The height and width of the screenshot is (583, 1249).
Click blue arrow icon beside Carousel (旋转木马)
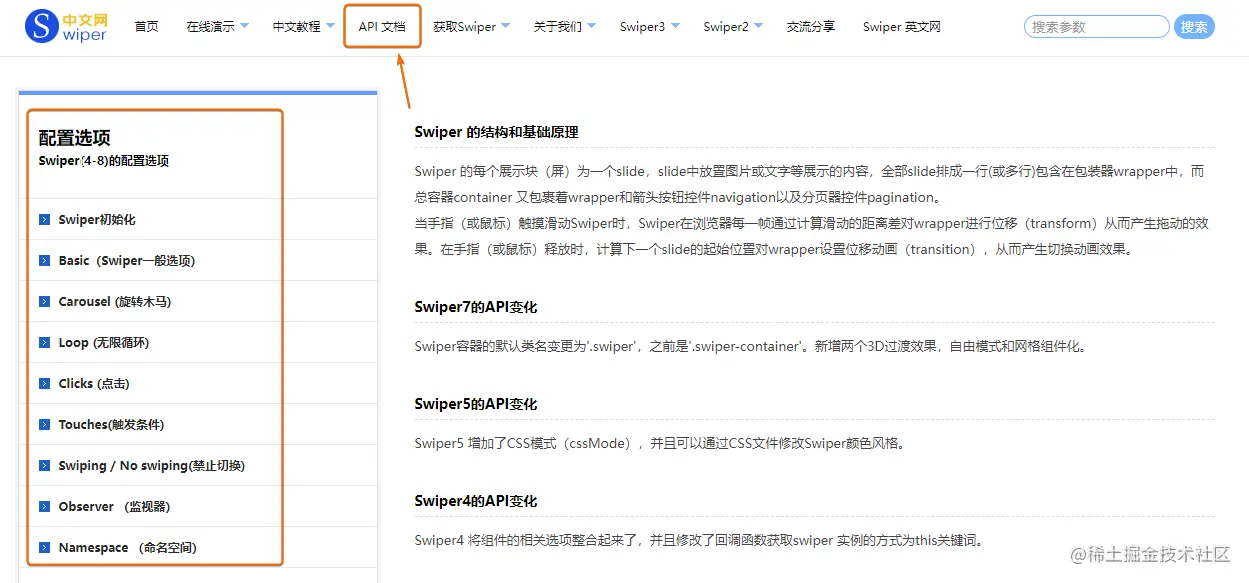[x=44, y=302]
